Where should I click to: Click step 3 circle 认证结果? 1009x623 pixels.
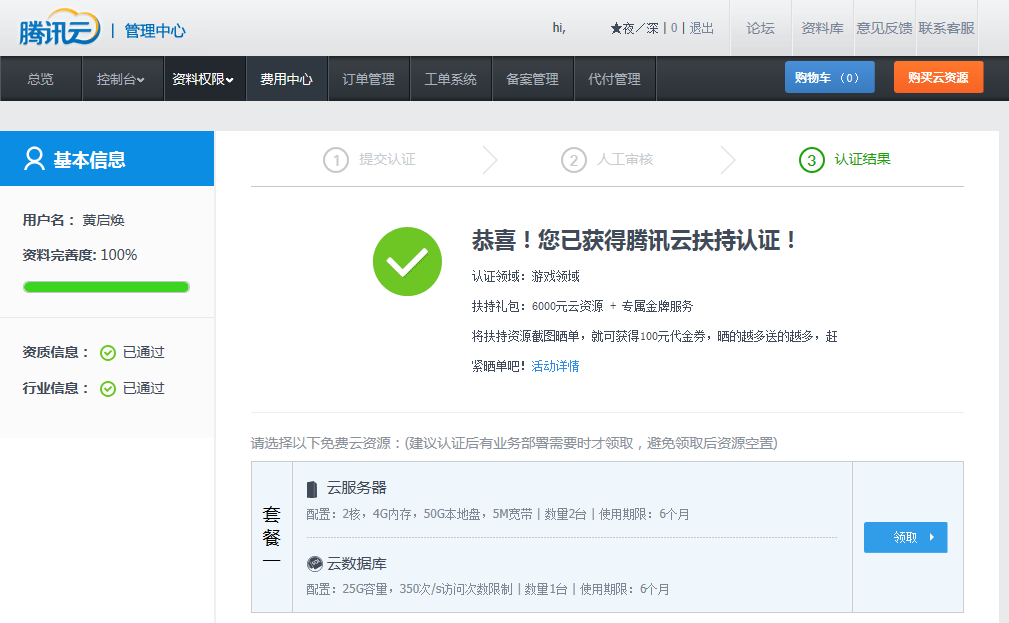[x=811, y=160]
